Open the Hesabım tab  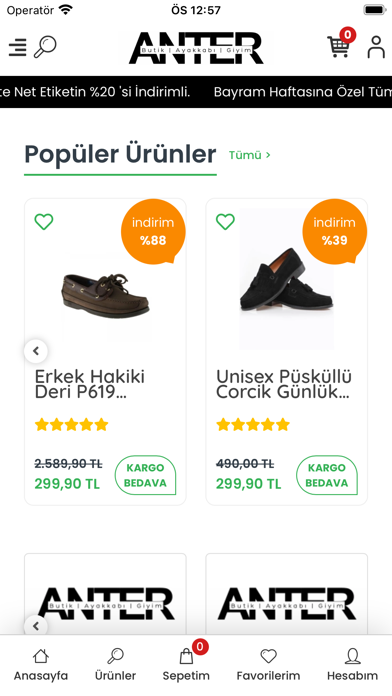[x=352, y=665]
